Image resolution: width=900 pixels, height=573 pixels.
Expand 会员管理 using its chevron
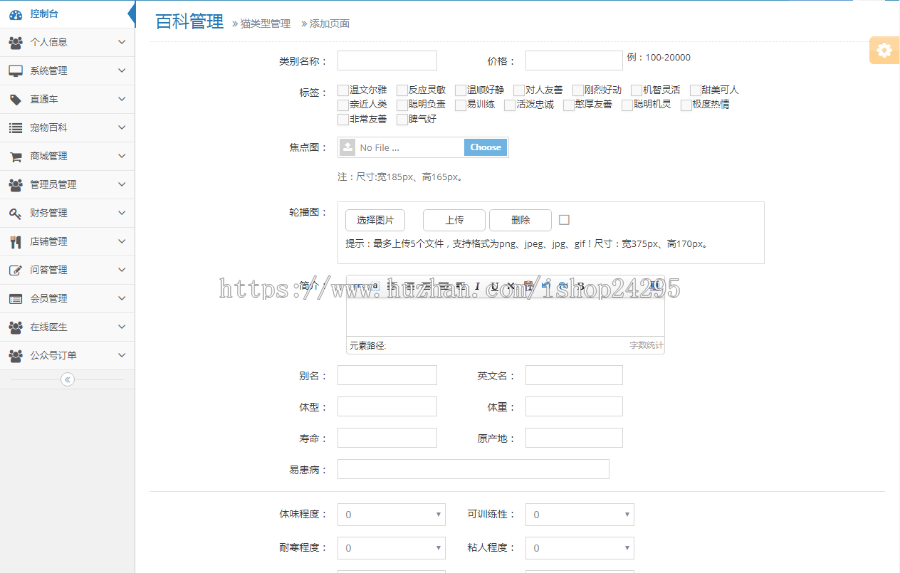pyautogui.click(x=122, y=299)
